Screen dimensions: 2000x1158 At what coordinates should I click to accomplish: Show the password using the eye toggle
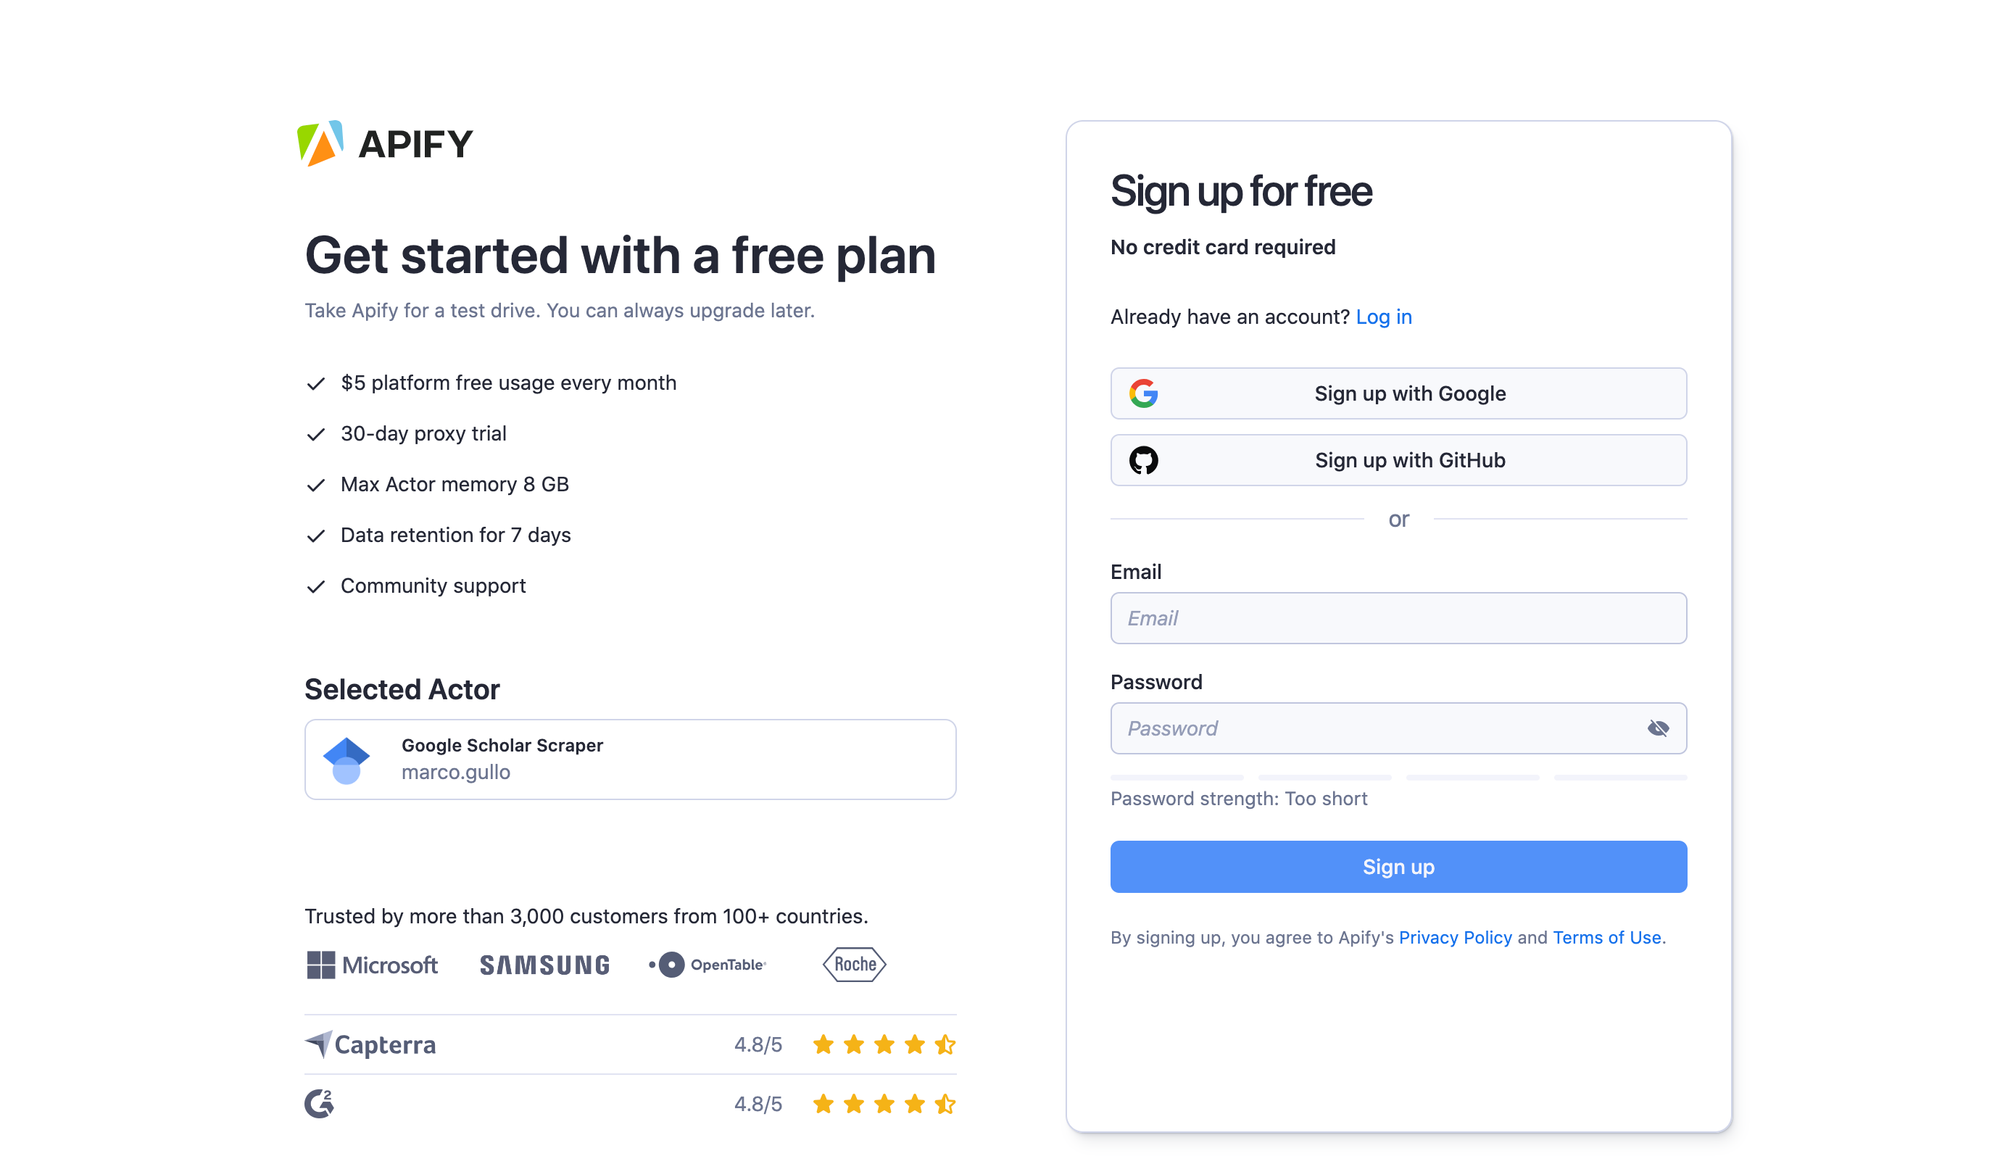(1658, 728)
